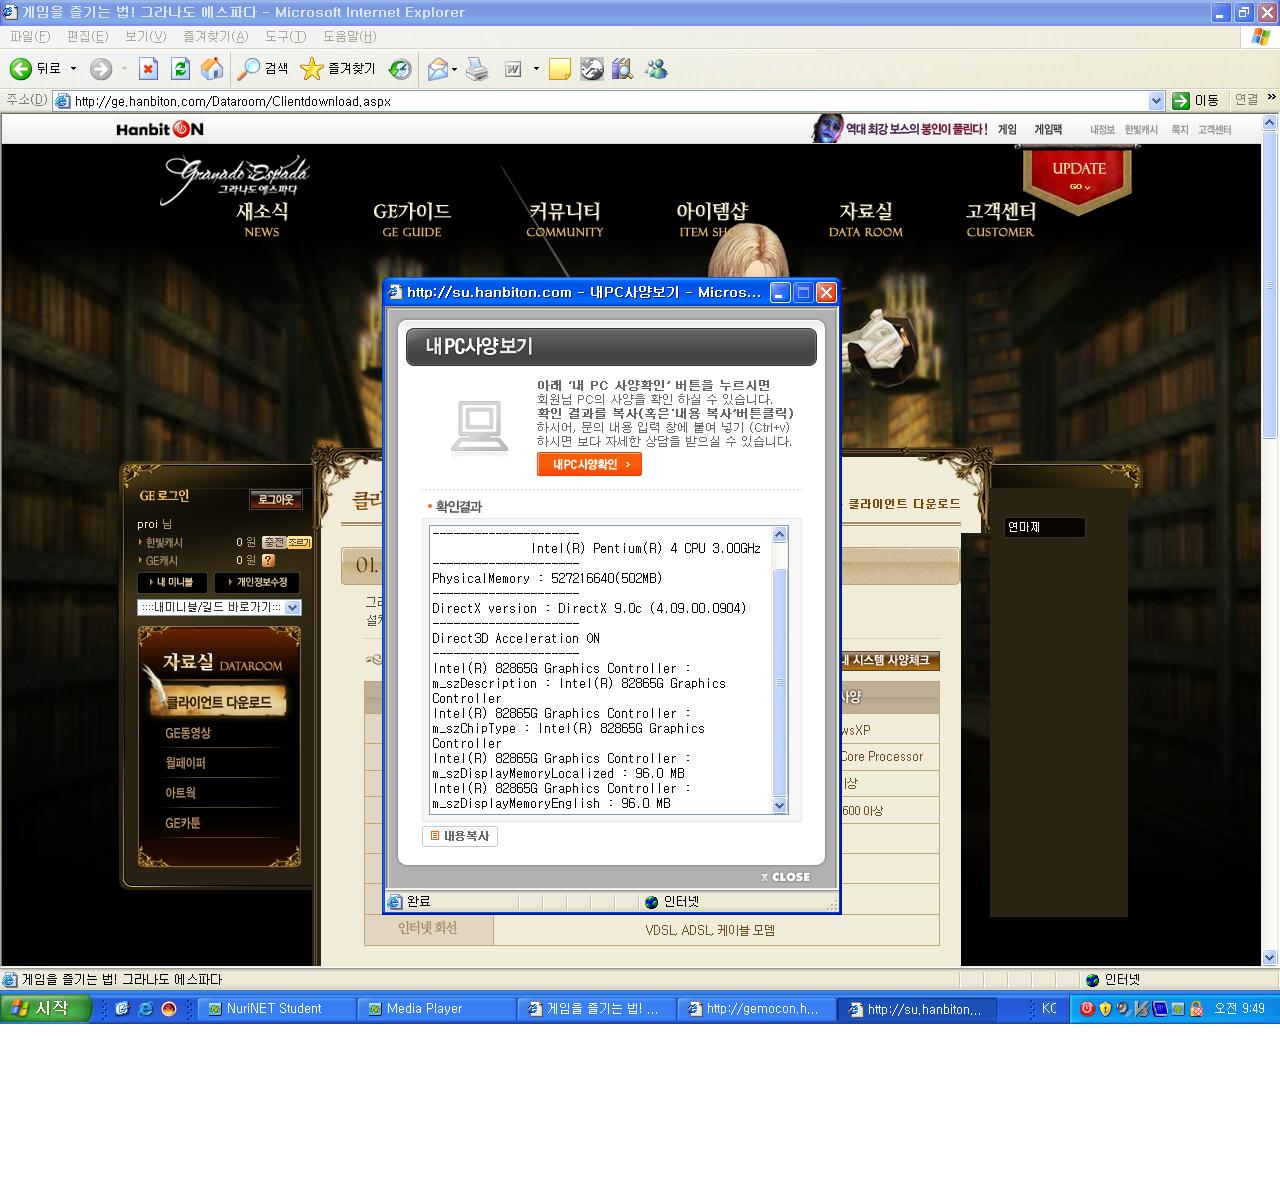The image size is (1280, 1200).
Task: Switch to Media Player taskbar window
Action: 437,1009
